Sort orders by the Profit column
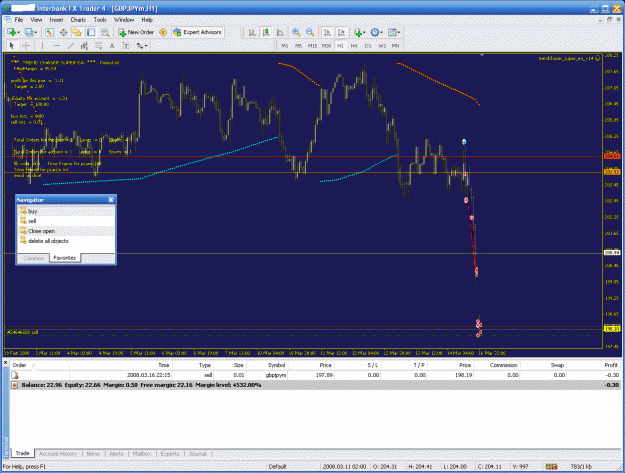Screen dimensions: 625x473 (611, 365)
